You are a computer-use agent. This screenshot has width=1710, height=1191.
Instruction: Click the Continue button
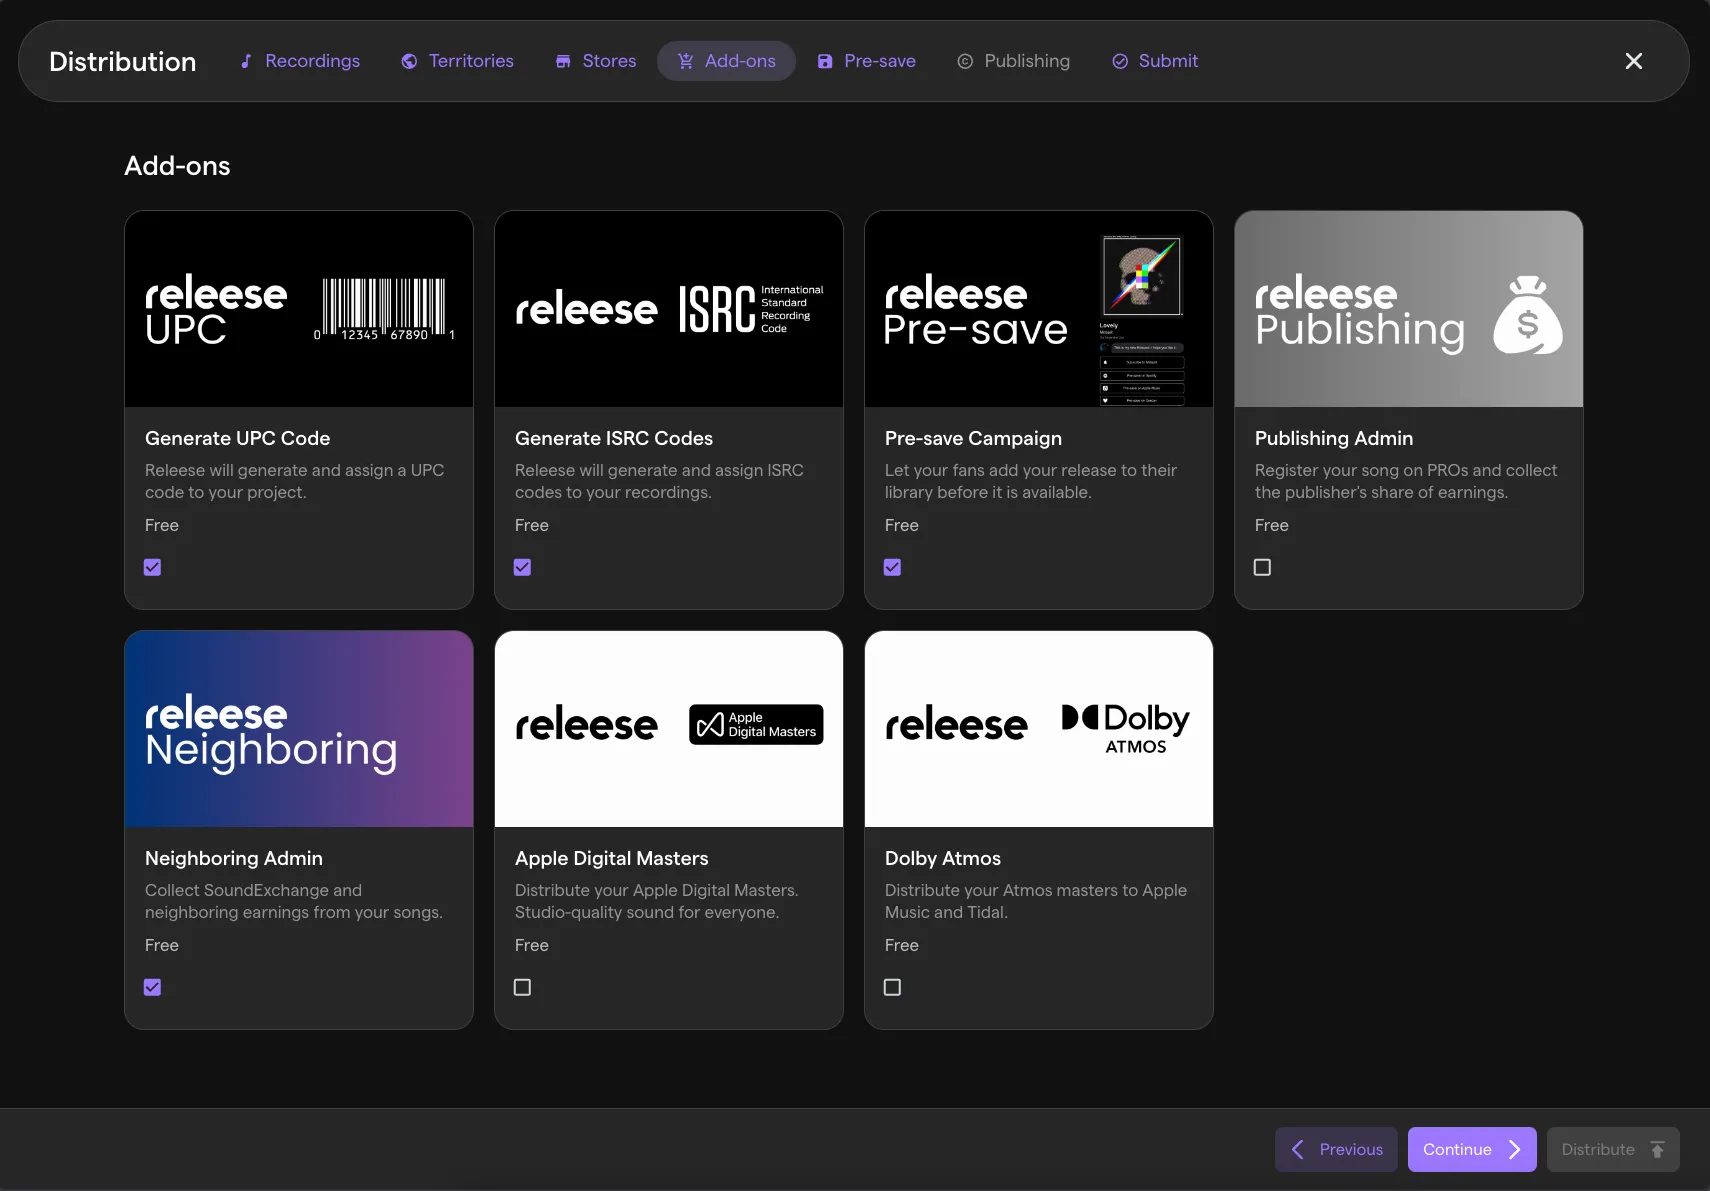tap(1472, 1150)
